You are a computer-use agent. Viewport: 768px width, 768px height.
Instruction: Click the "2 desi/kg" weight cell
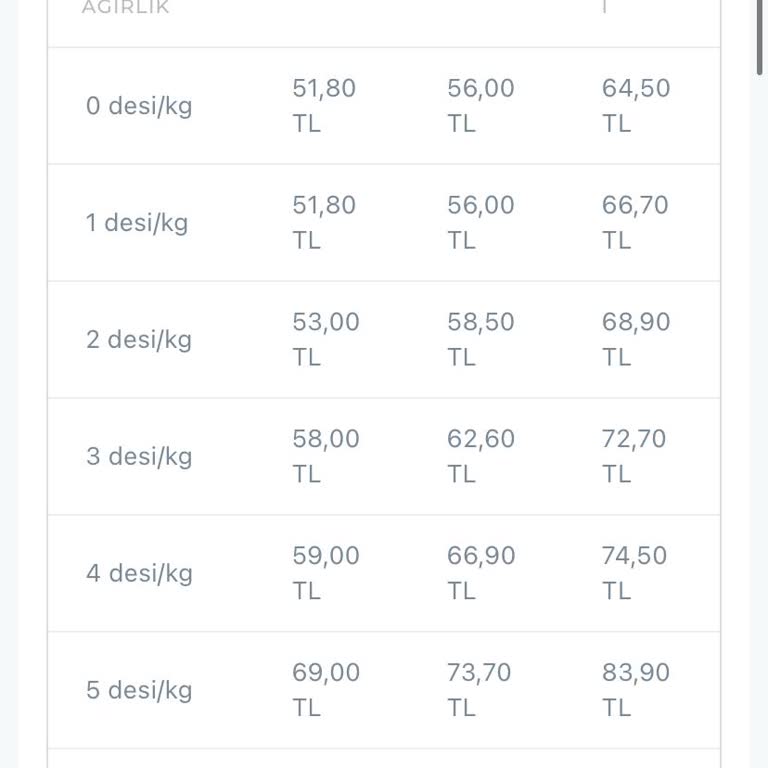139,340
